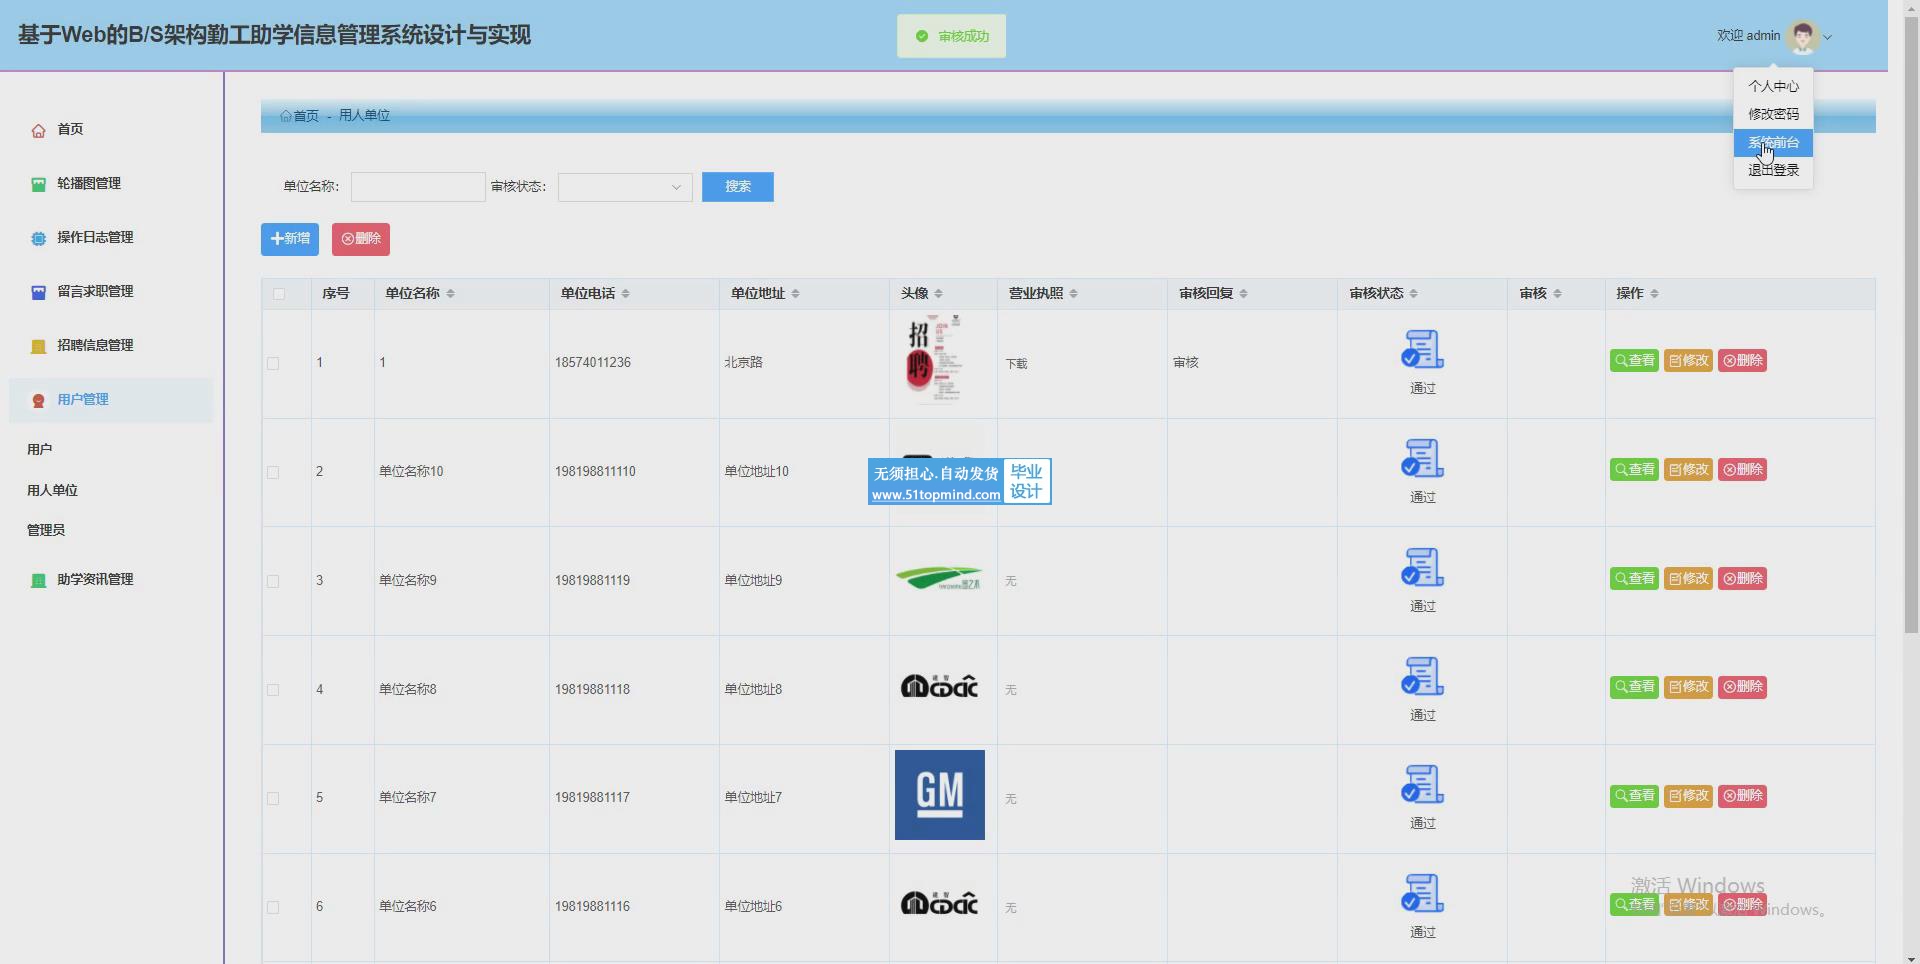The height and width of the screenshot is (964, 1920).
Task: Click the 招聘信息管理 sidebar icon
Action: tap(38, 347)
